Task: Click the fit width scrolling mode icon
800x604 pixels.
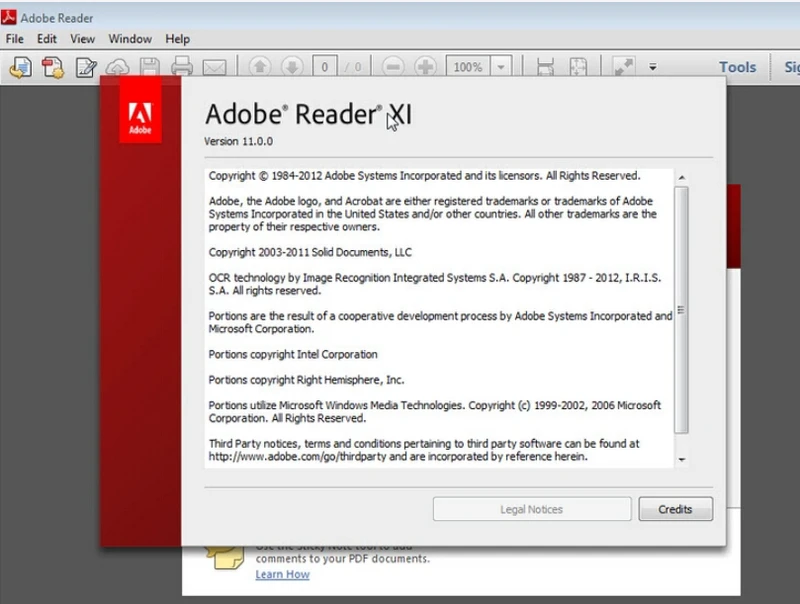Action: coord(545,67)
